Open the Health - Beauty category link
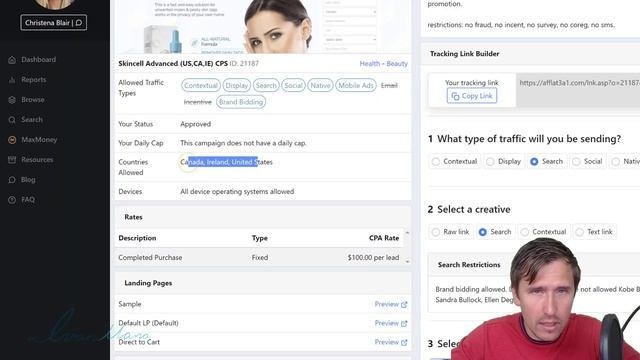 pyautogui.click(x=383, y=64)
